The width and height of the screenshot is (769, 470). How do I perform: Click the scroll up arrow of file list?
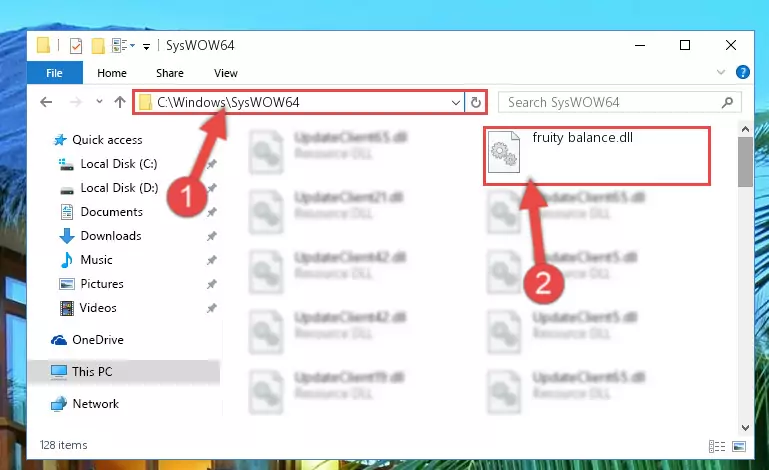[745, 130]
